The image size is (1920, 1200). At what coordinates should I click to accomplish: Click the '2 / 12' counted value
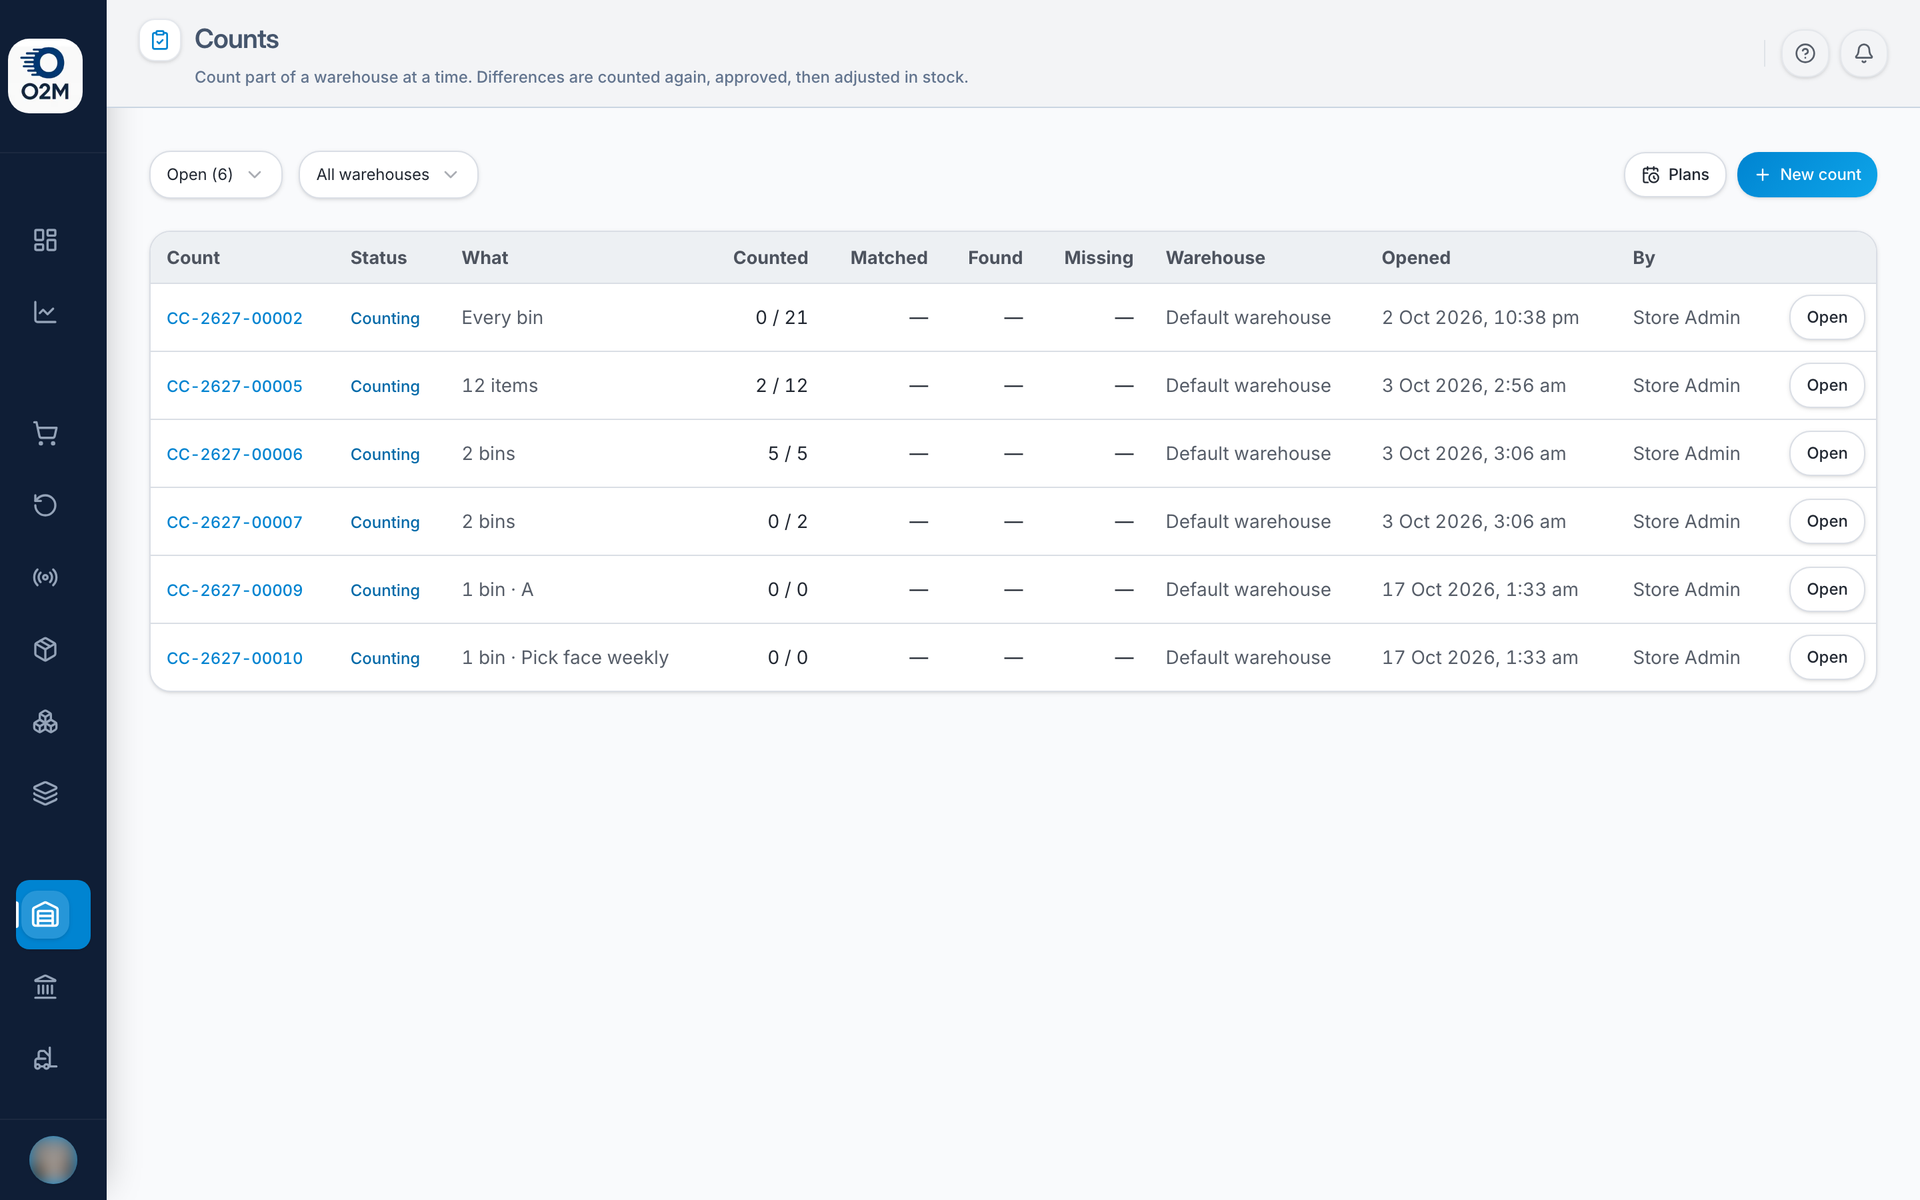pos(782,386)
